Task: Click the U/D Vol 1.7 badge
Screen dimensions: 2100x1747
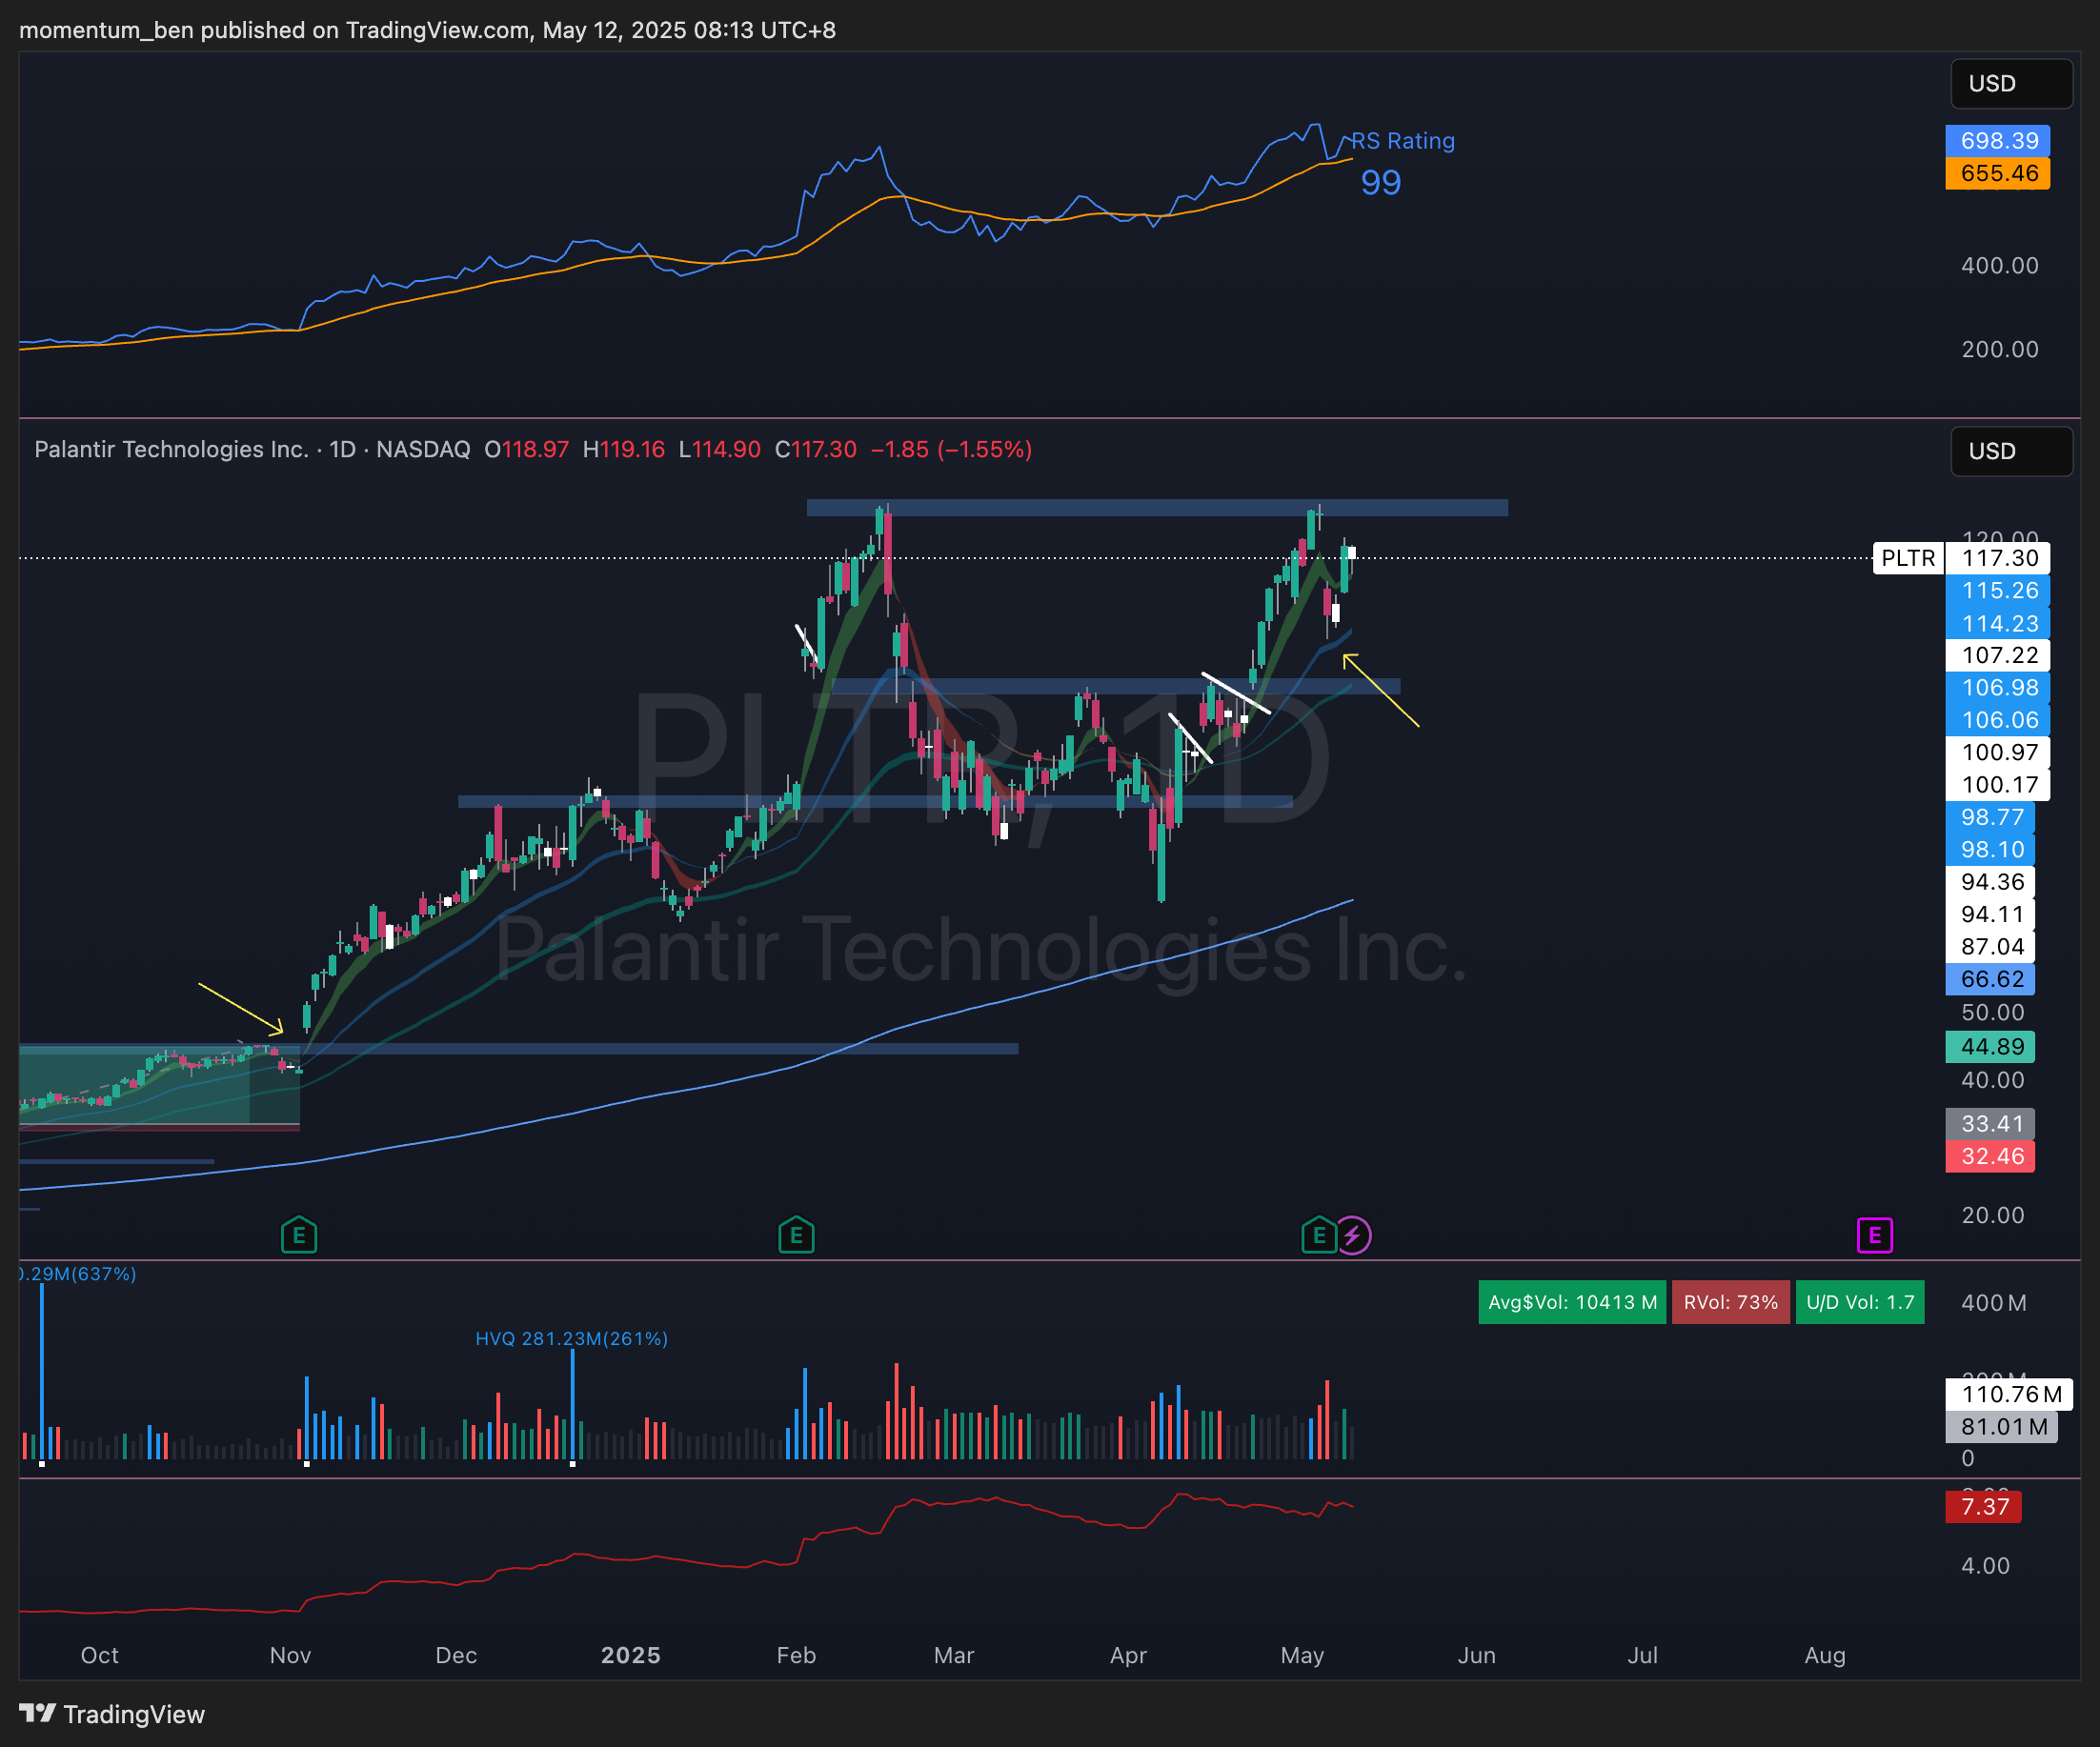Action: click(1859, 1302)
